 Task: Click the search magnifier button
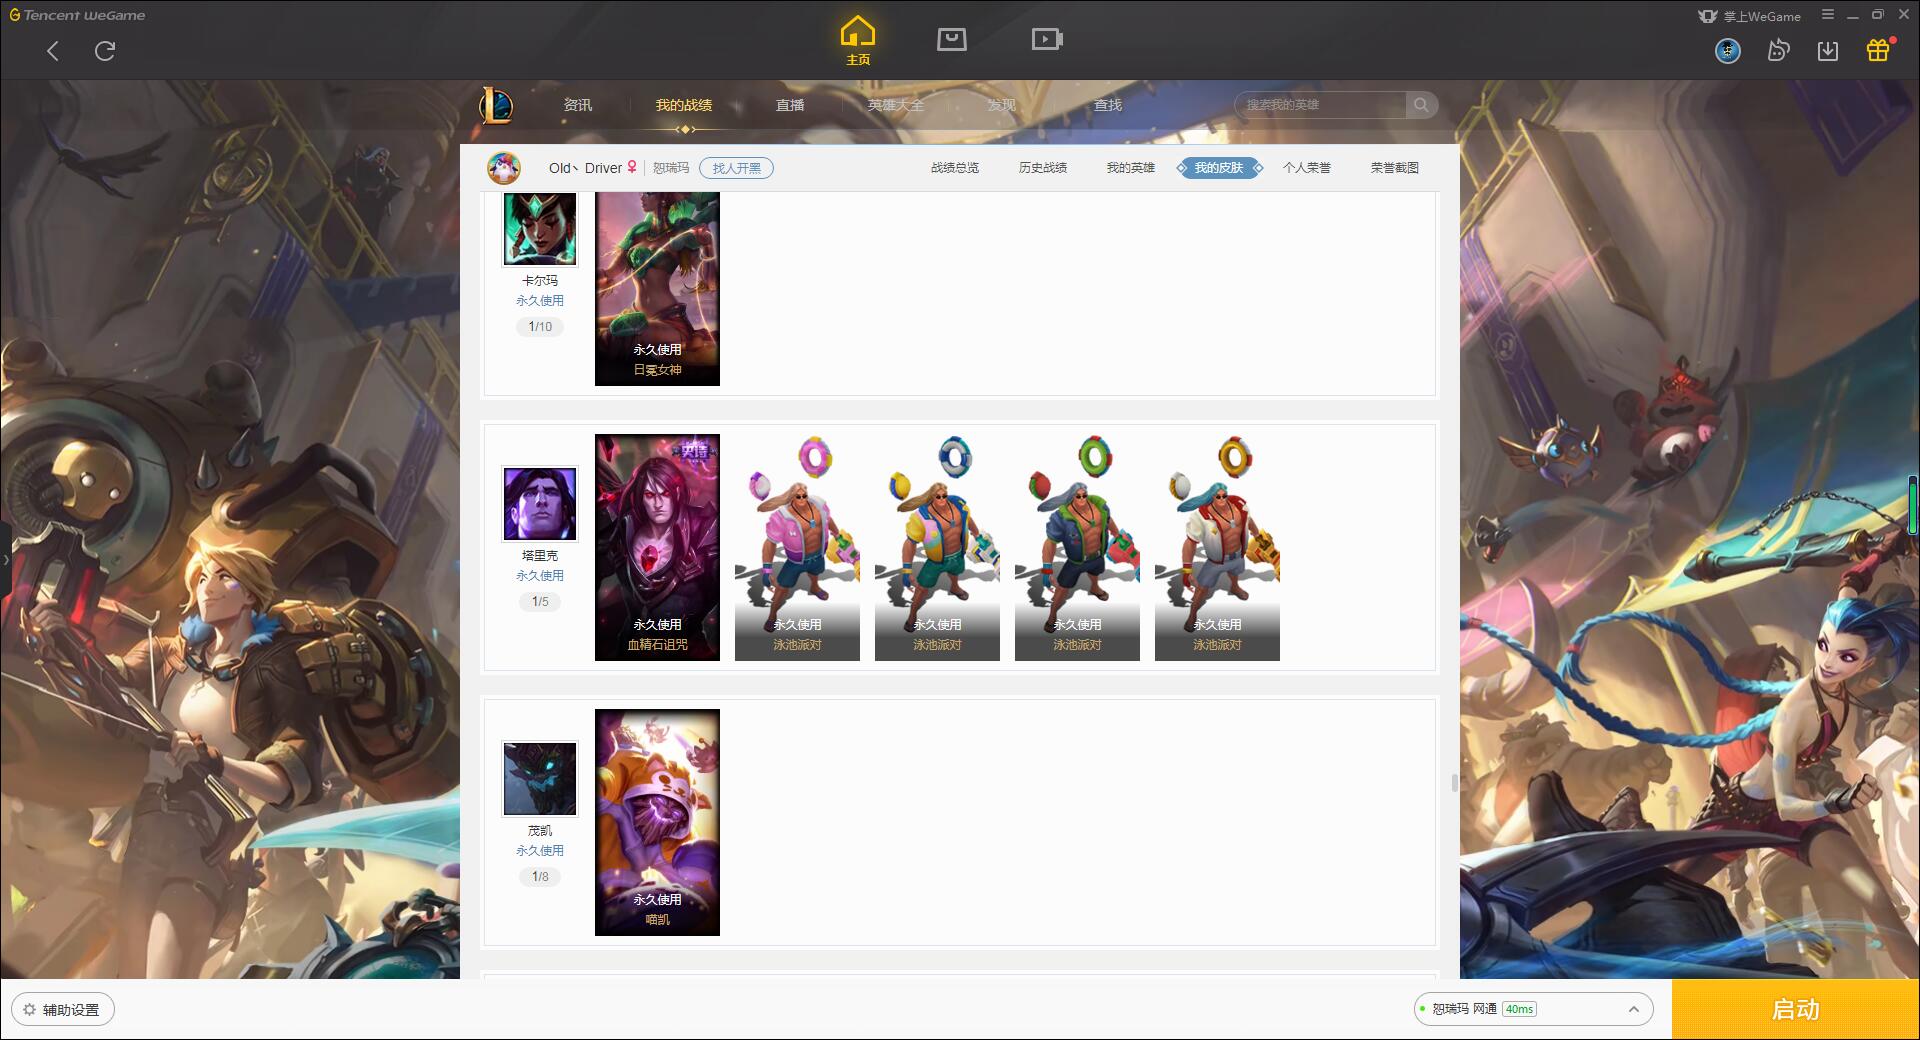pyautogui.click(x=1421, y=105)
